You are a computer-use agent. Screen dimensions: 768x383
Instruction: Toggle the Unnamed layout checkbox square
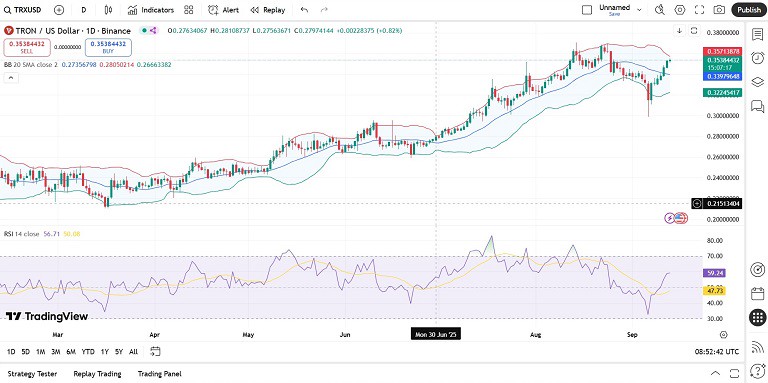(x=587, y=10)
